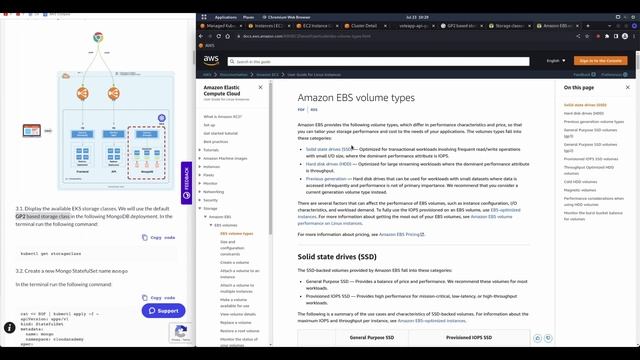Copy code for the Mongo StatefulSet command

(x=158, y=298)
